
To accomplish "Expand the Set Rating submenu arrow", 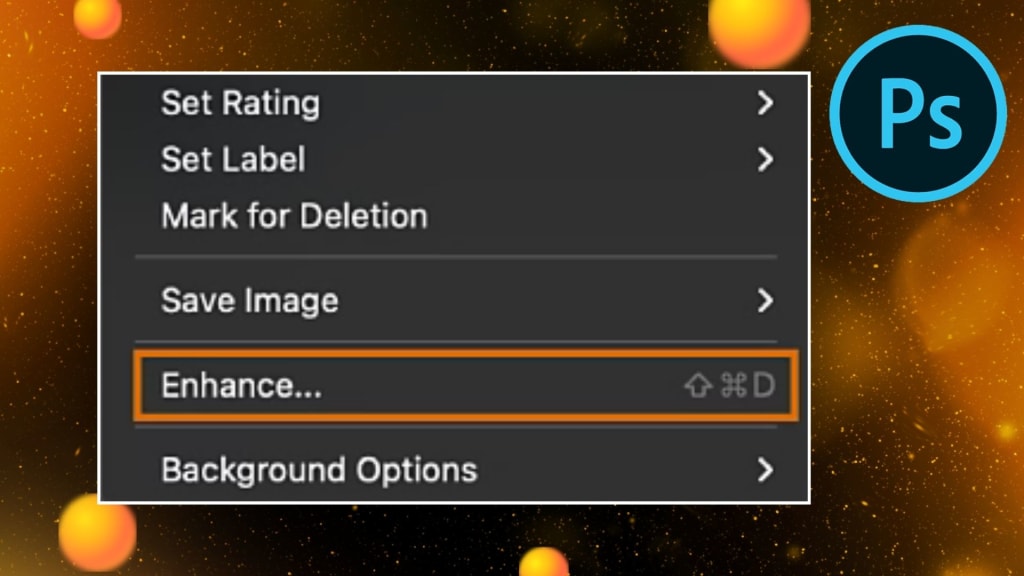I will (765, 103).
